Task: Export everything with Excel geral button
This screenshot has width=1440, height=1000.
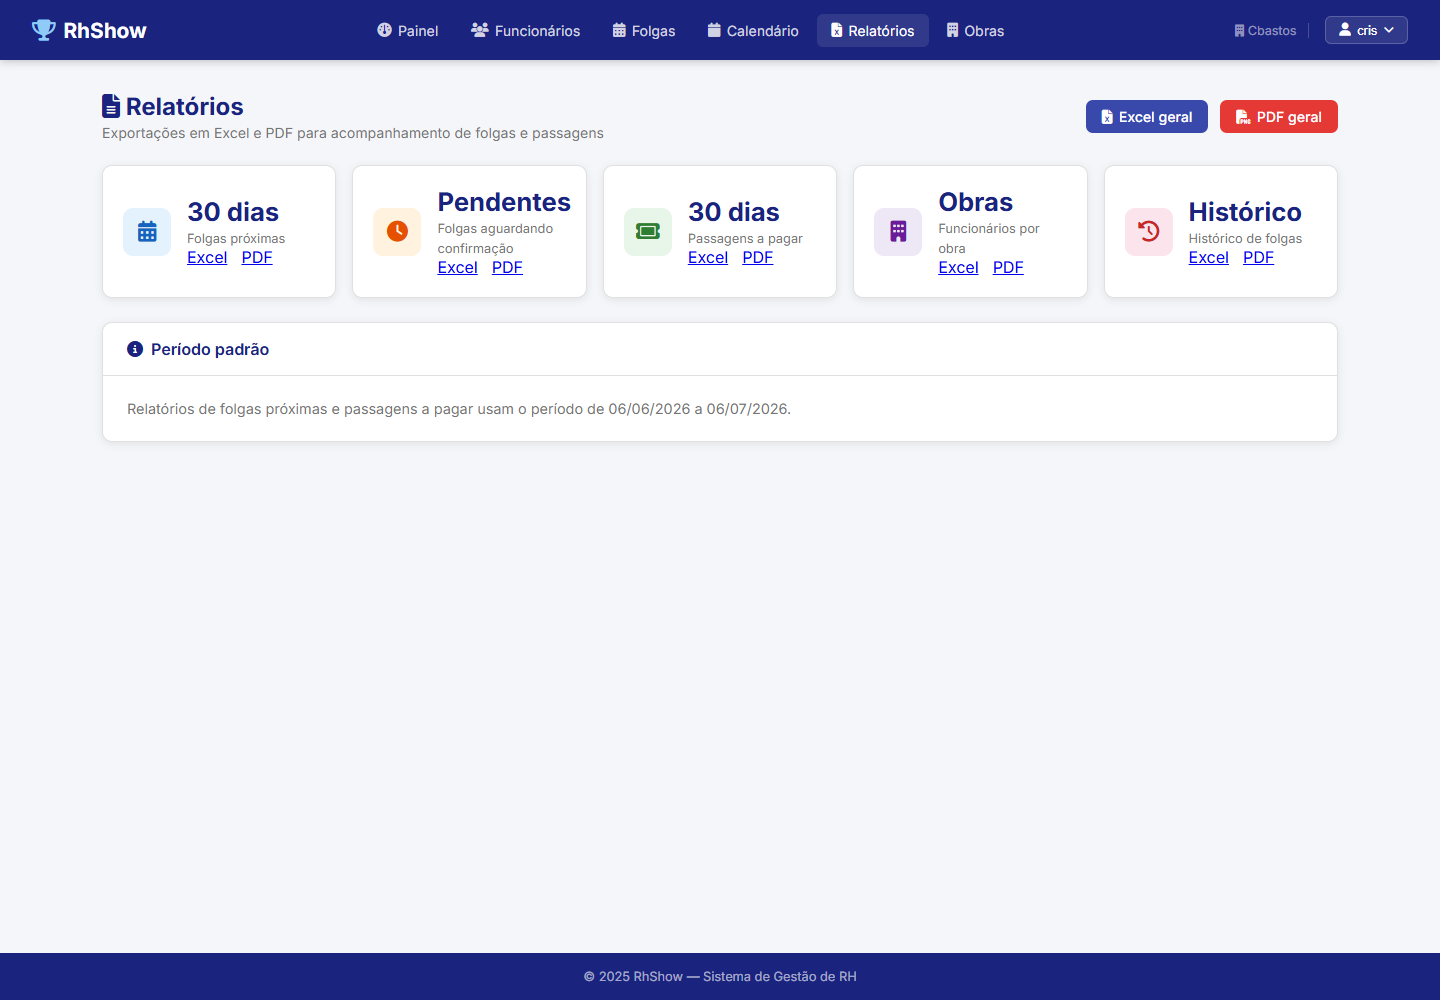Action: pos(1147,117)
